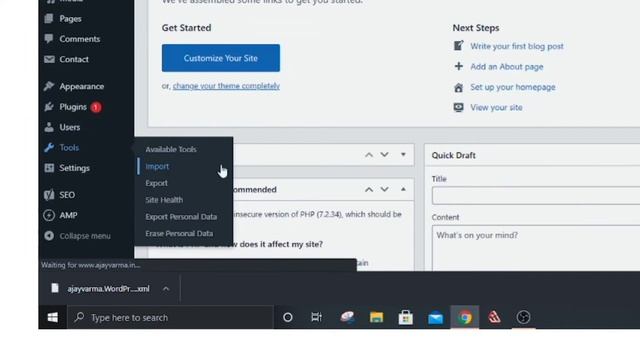Open the Add an About page link
This screenshot has width=640, height=360.
507,67
